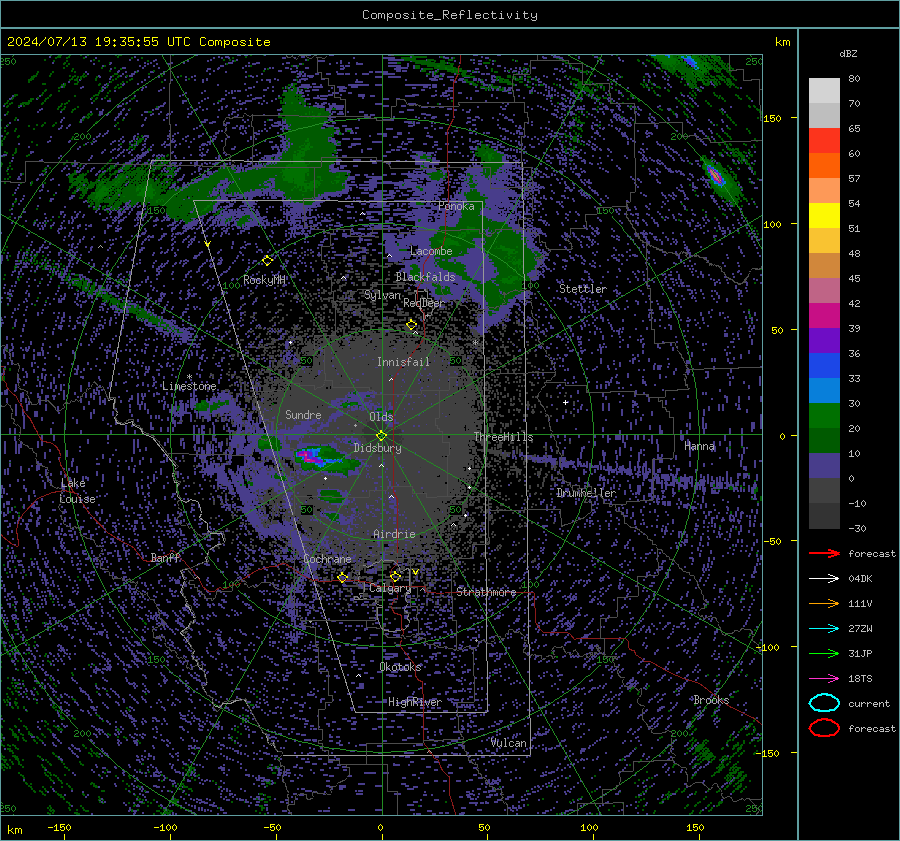Click yellow diamond marker above RockyMH
This screenshot has height=841, width=900.
click(x=267, y=261)
